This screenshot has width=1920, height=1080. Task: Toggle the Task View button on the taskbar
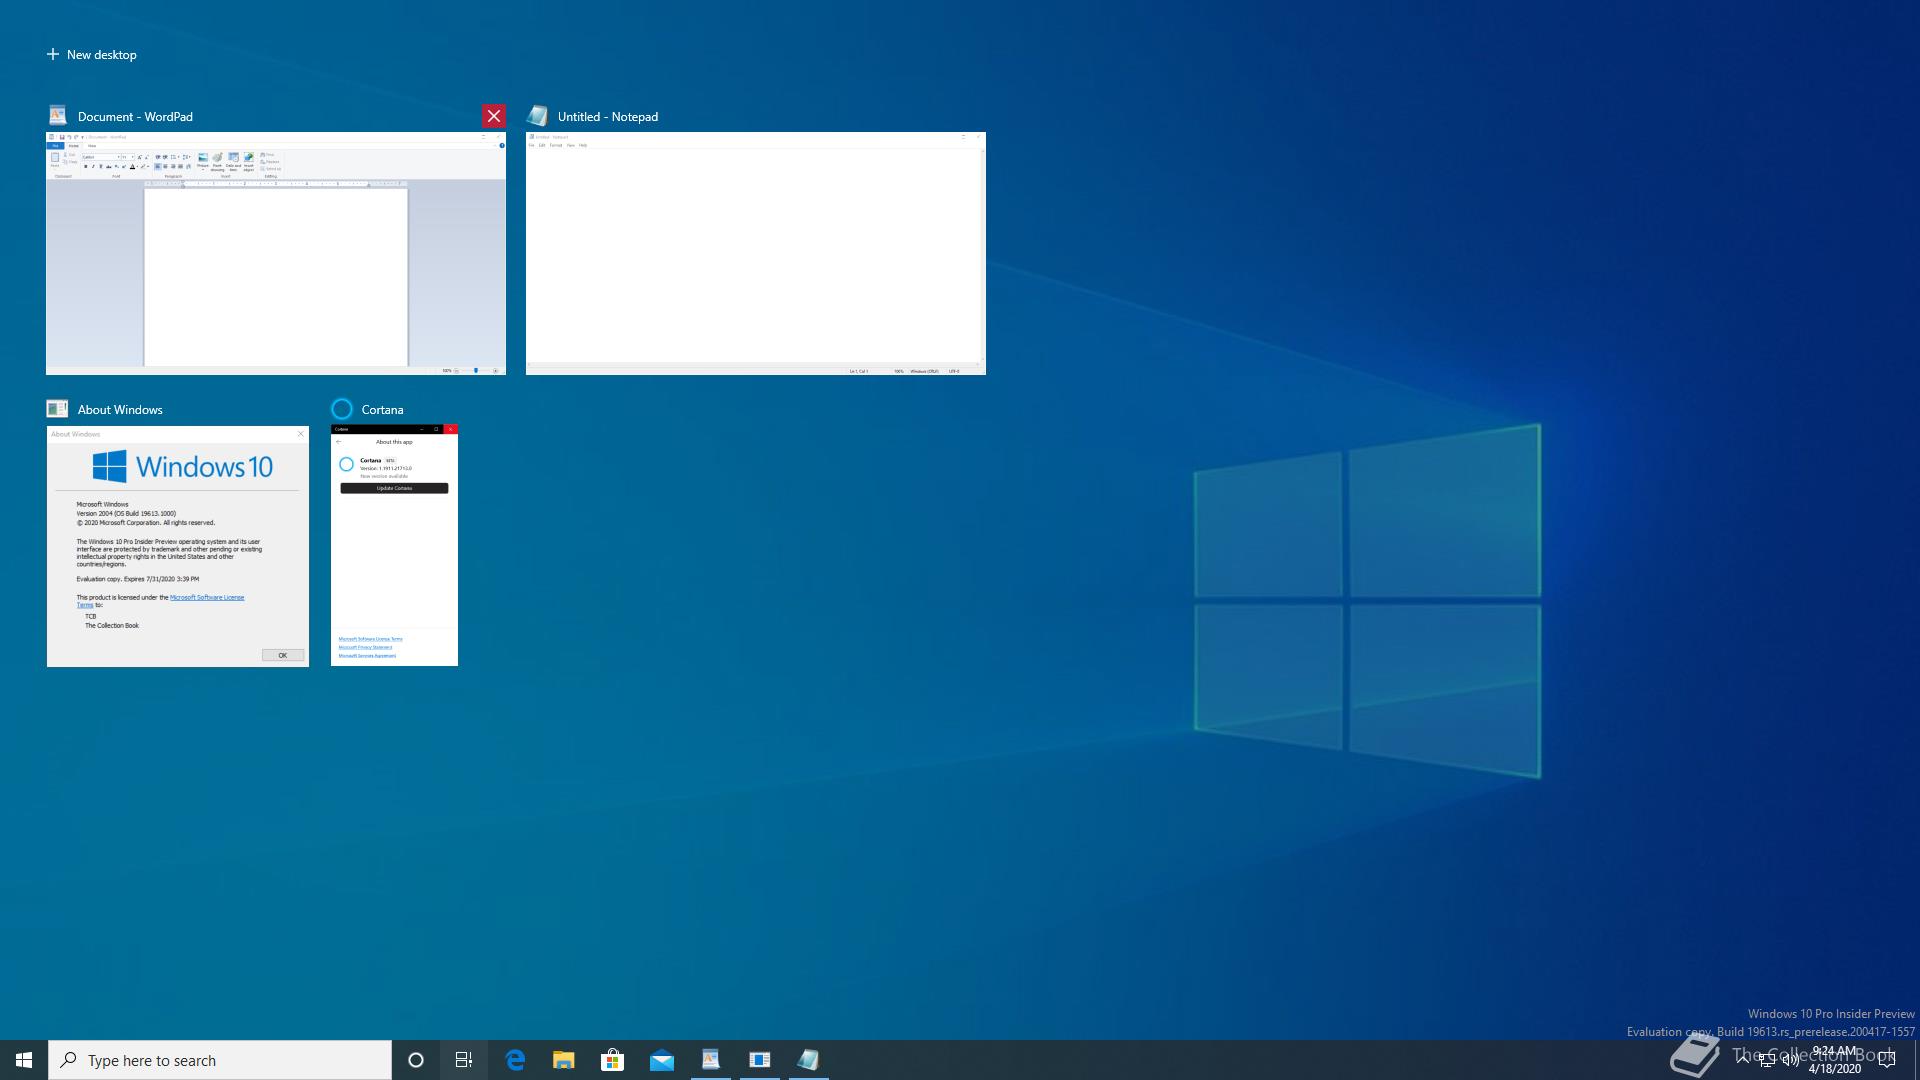click(464, 1060)
